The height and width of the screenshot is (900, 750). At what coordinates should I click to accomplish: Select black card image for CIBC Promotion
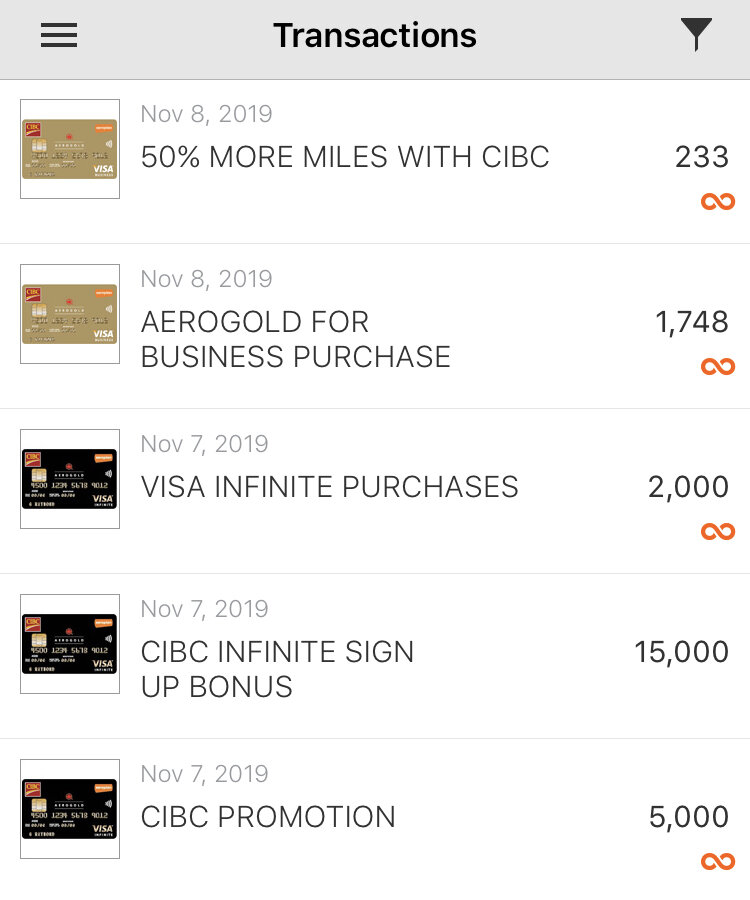(x=70, y=809)
